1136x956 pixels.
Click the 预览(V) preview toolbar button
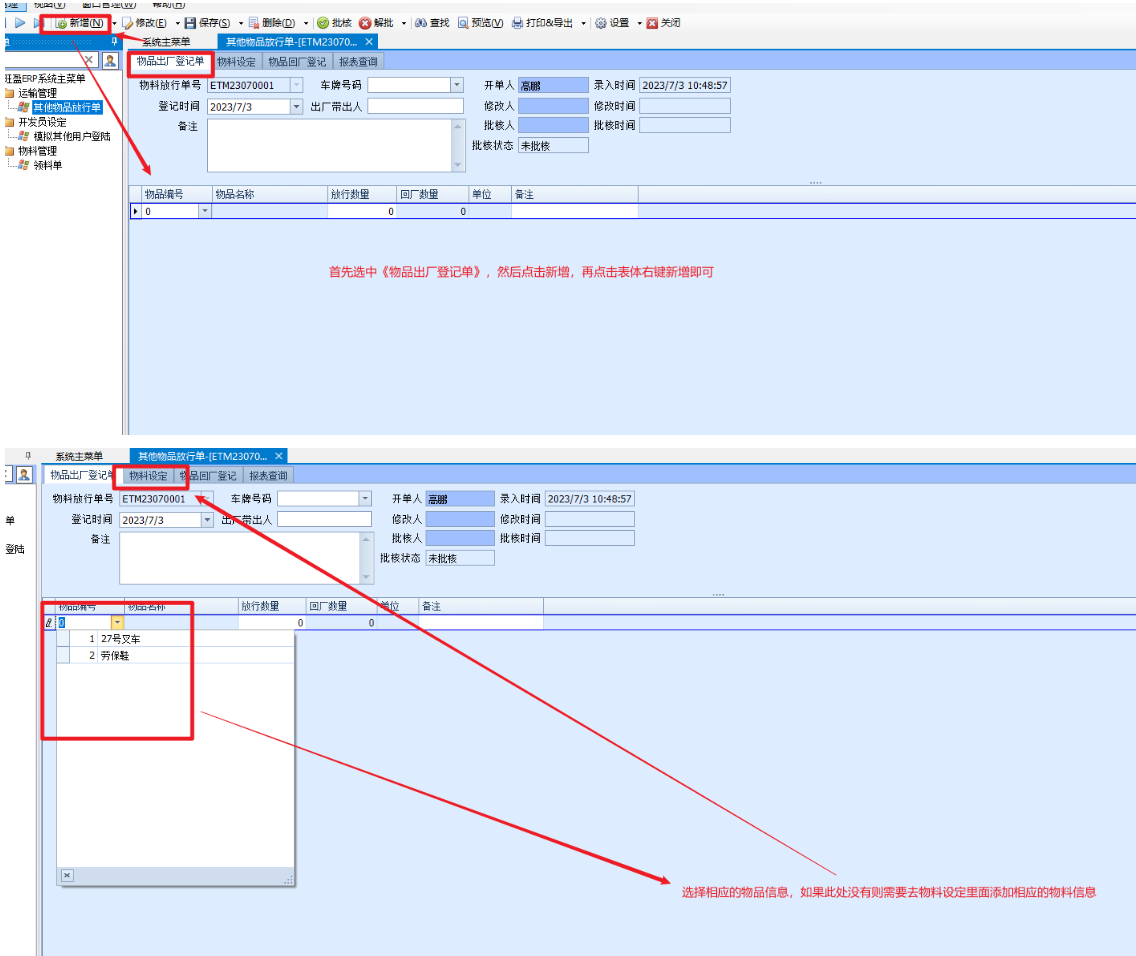coord(480,23)
